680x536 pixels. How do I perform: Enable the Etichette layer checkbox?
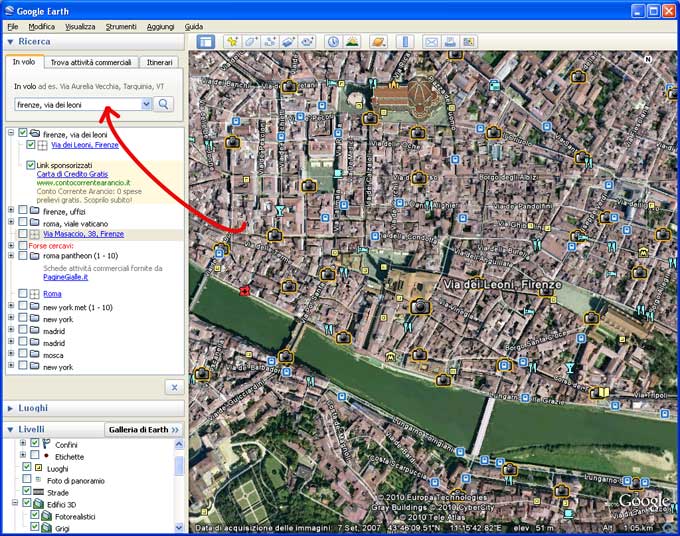(x=35, y=455)
